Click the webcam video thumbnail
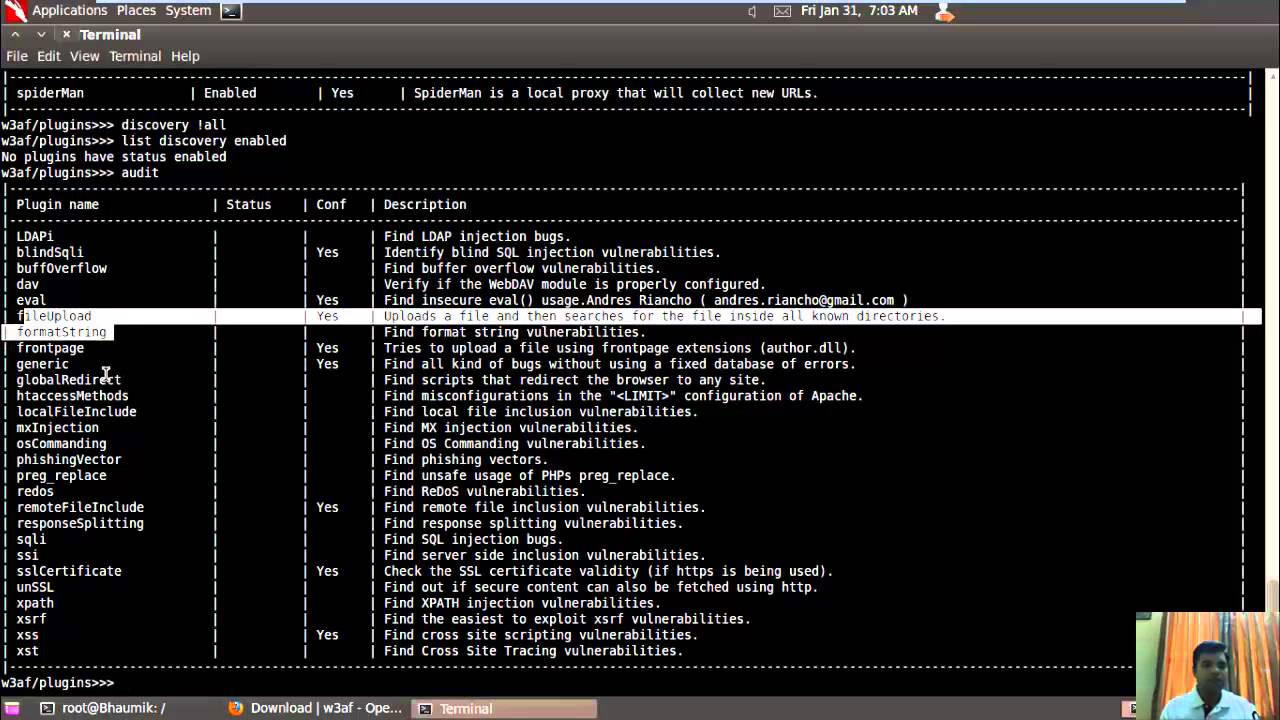The height and width of the screenshot is (720, 1280). (x=1207, y=665)
